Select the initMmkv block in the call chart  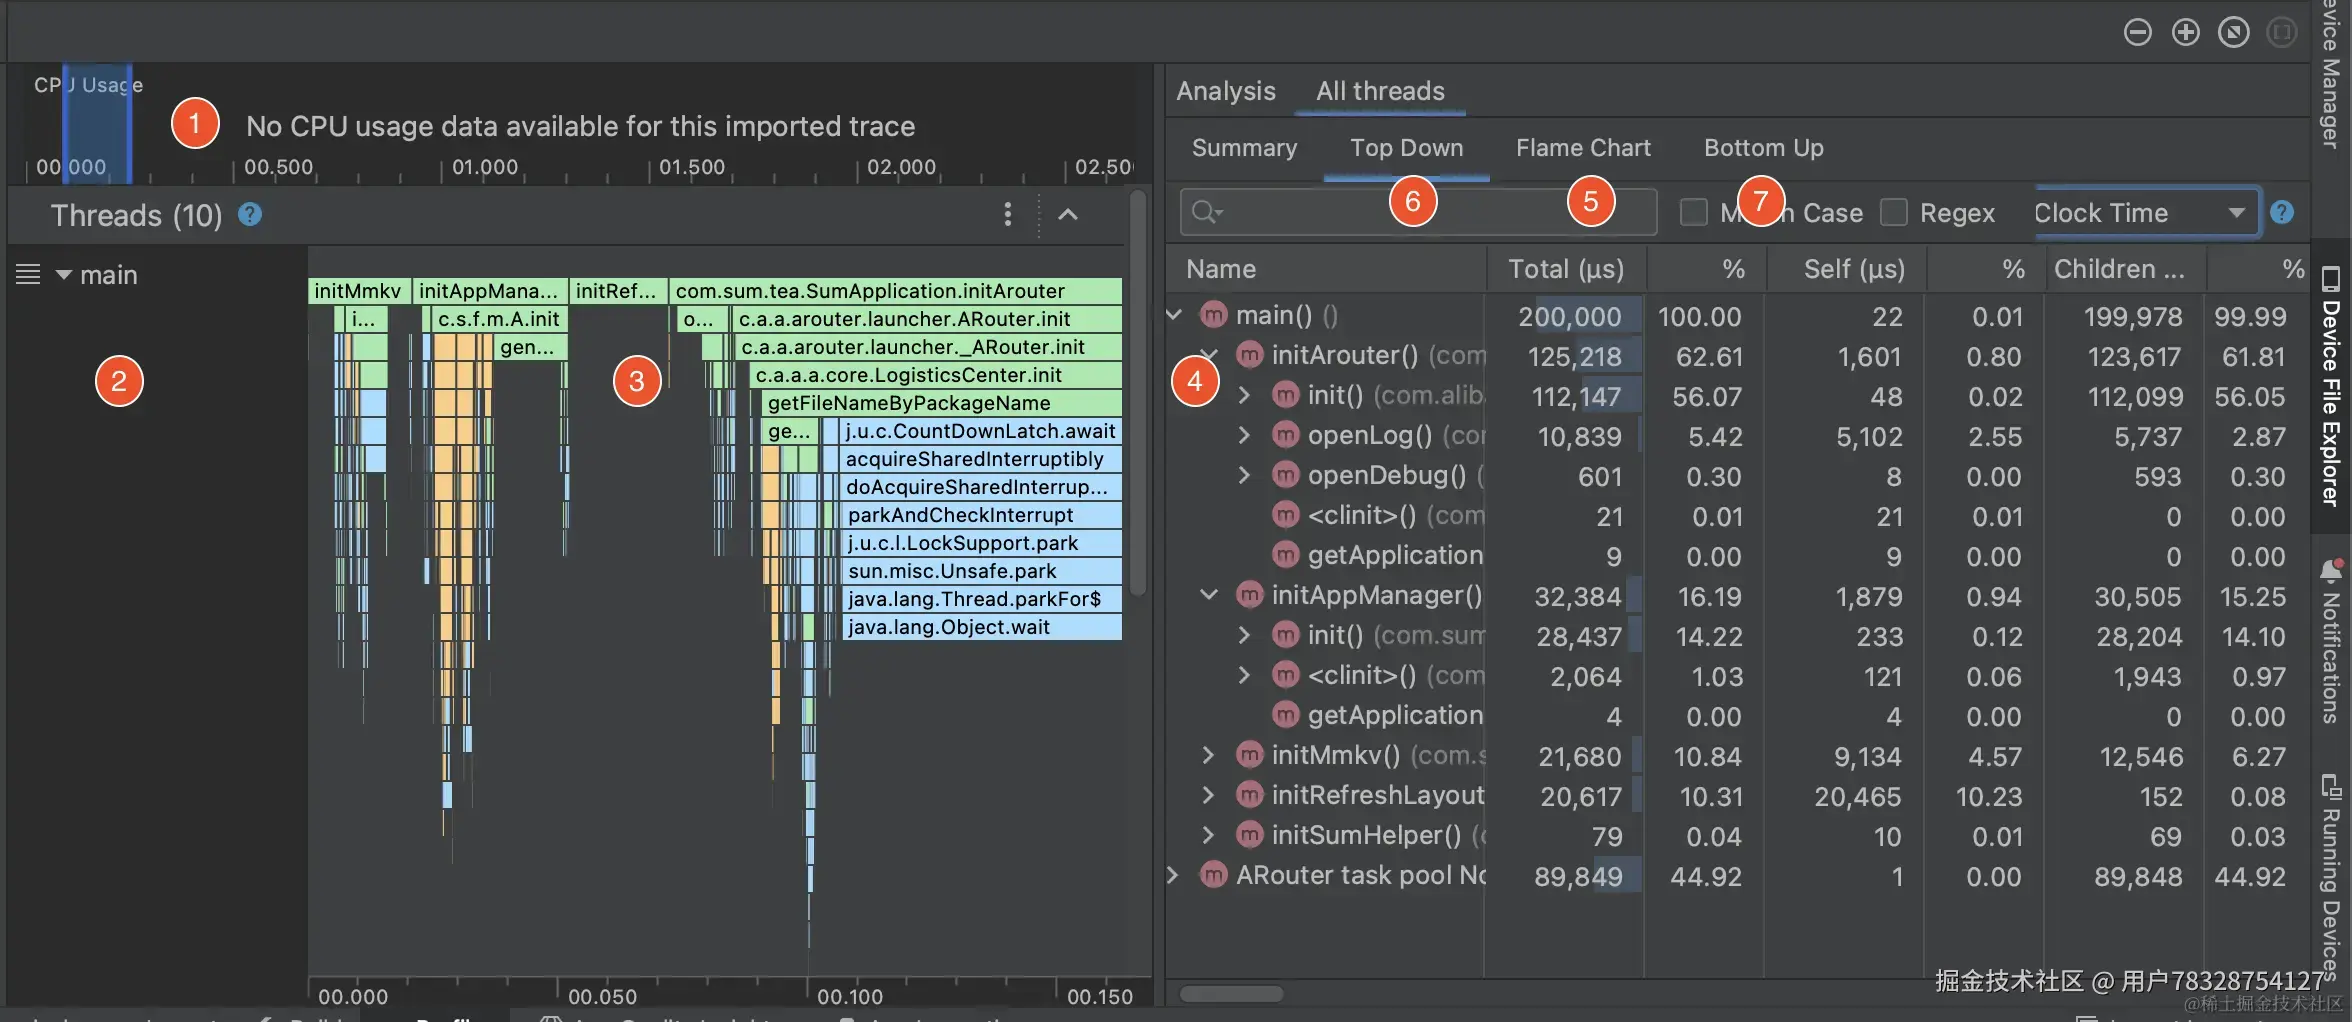[359, 291]
